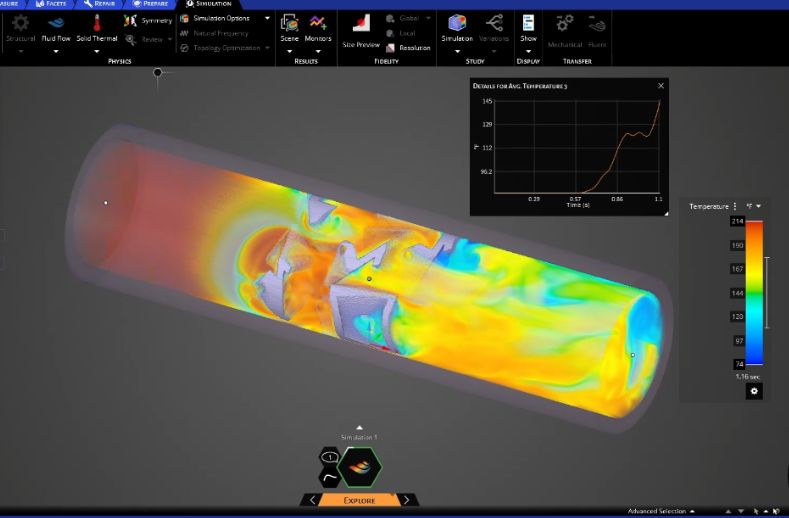Expand the Global fidelity dropdown arrow
Screen dimensions: 789x518
(x=428, y=18)
